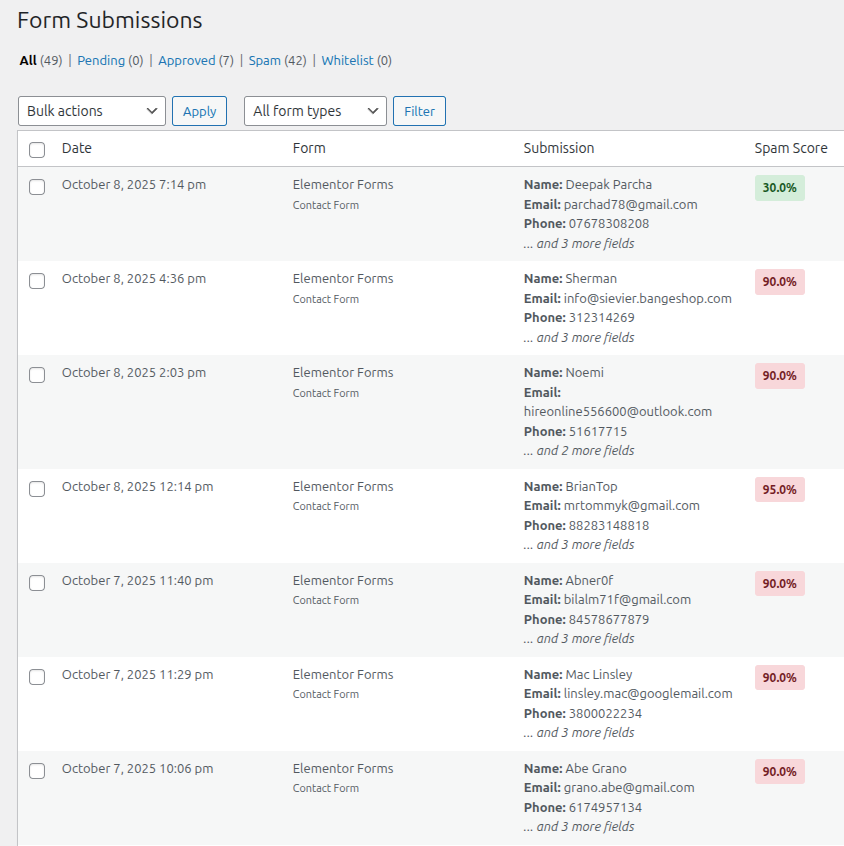The width and height of the screenshot is (844, 846).
Task: Click the Spam Score column header
Action: [x=790, y=148]
